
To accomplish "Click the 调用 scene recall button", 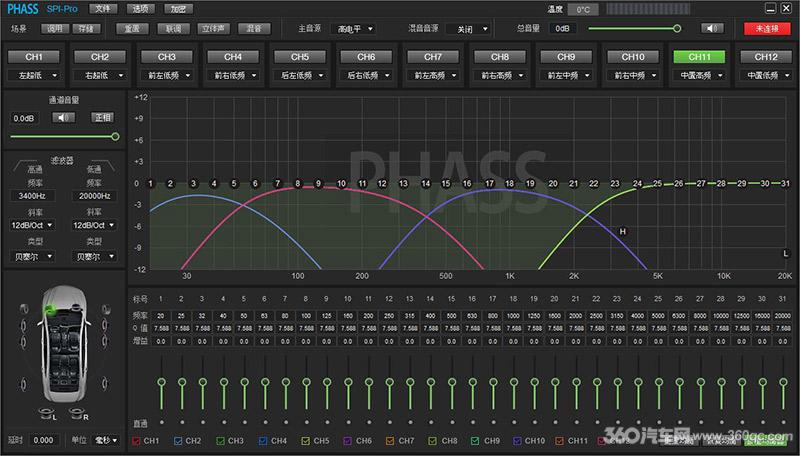I will pos(55,29).
